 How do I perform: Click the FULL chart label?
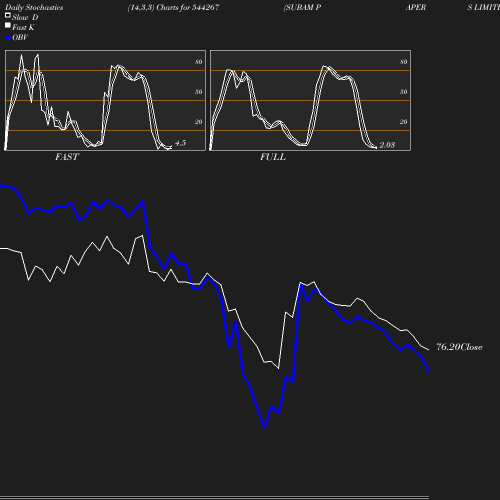[x=273, y=157]
